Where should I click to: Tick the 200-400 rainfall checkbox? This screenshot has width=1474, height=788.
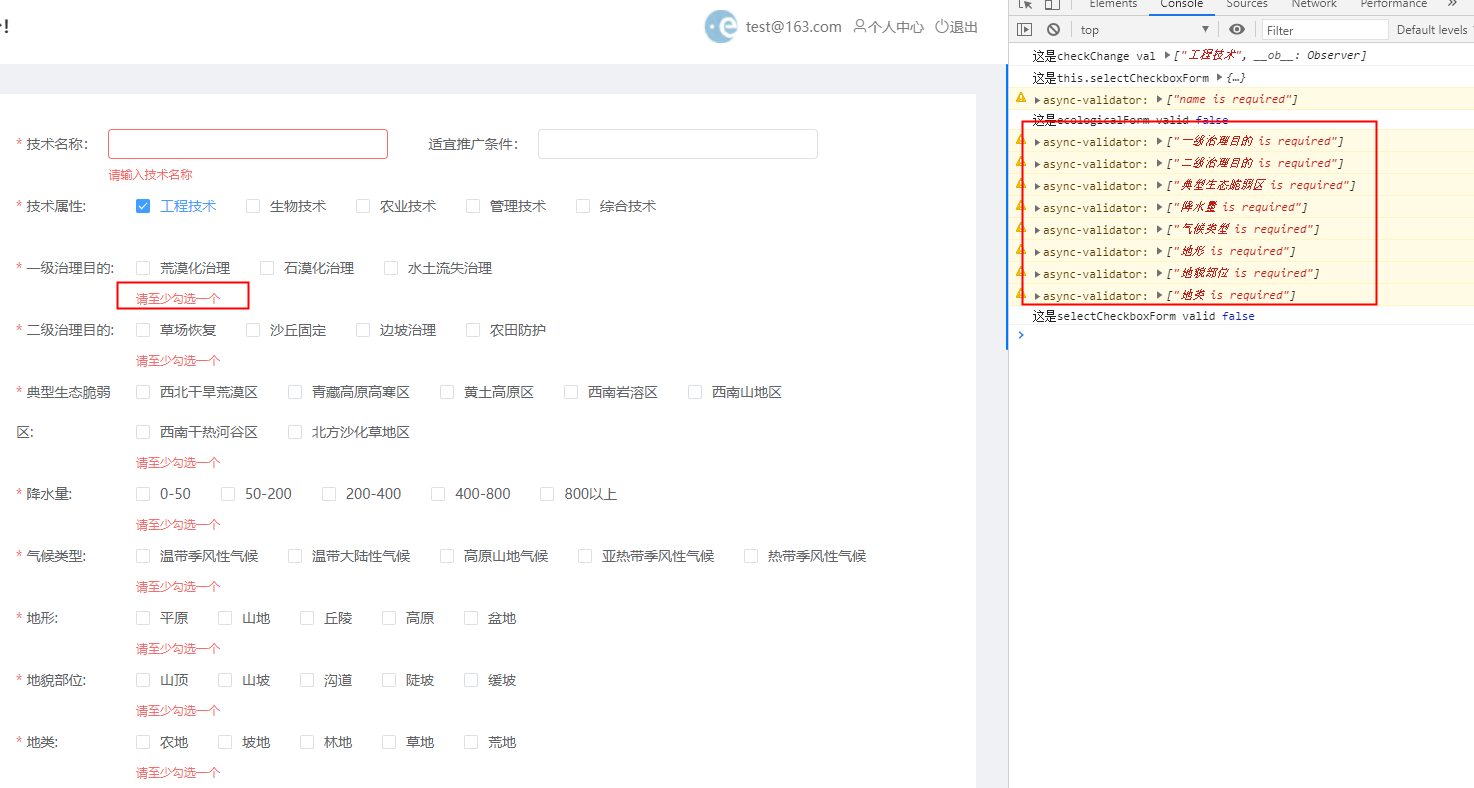(329, 494)
